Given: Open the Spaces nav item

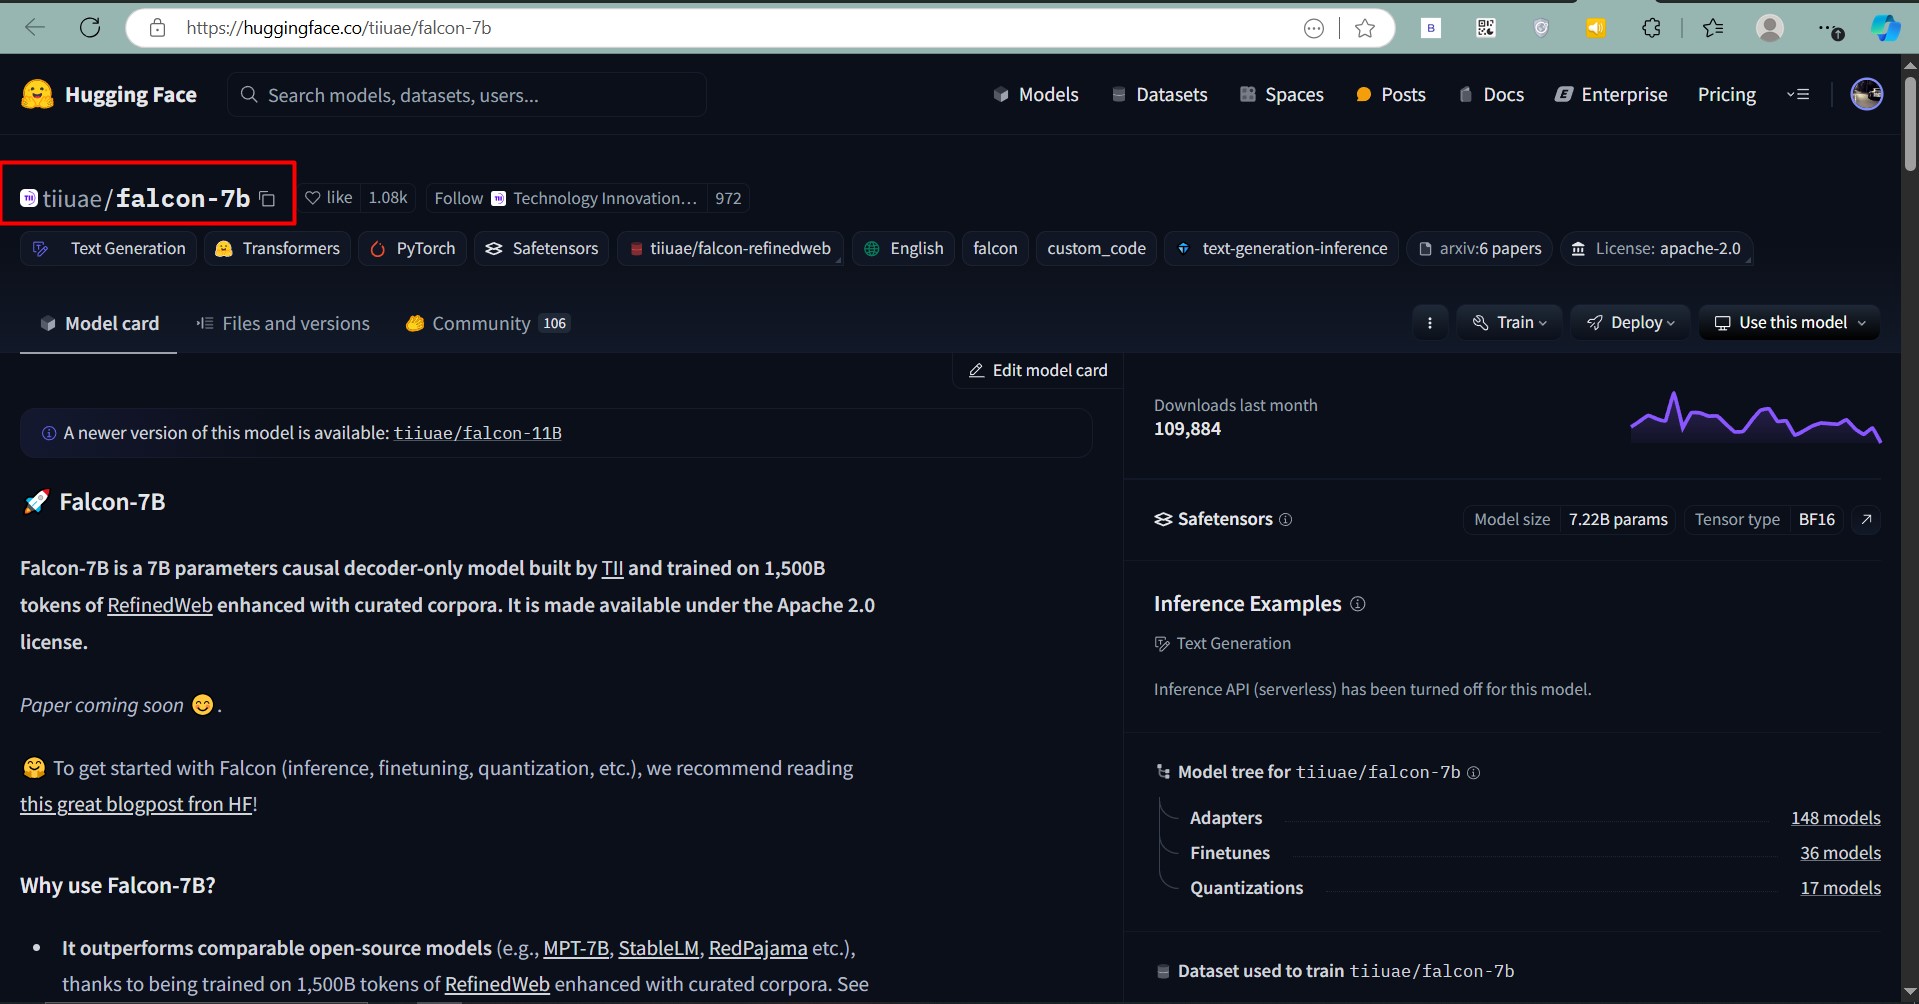Looking at the screenshot, I should pos(1281,94).
